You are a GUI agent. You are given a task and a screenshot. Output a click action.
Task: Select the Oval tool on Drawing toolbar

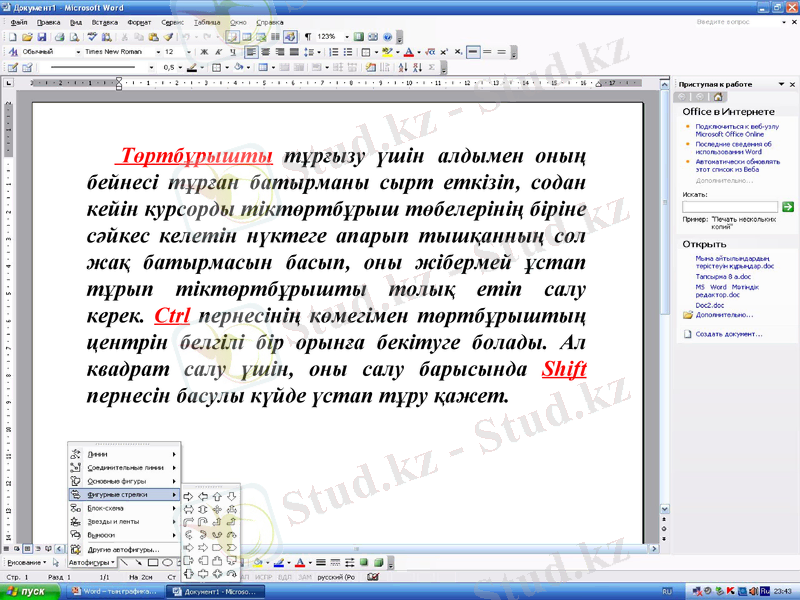point(168,562)
